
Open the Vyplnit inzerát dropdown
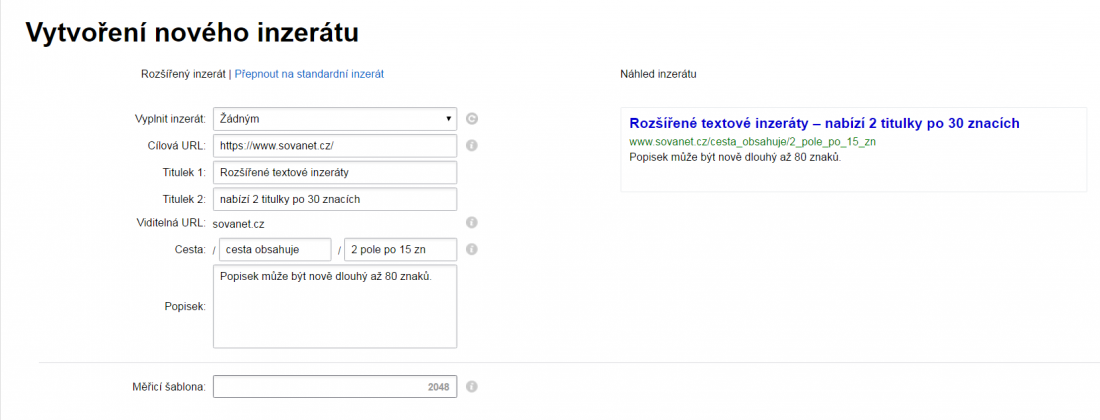335,119
